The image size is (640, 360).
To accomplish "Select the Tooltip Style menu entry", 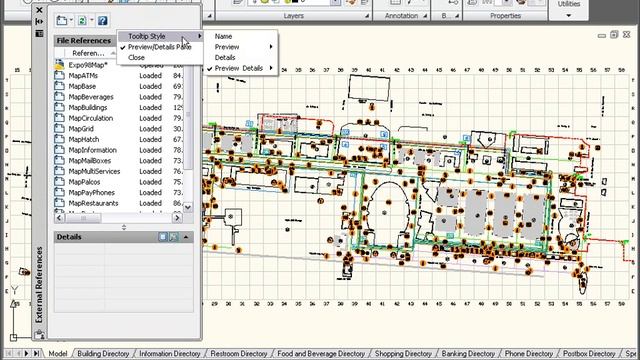I will click(160, 36).
